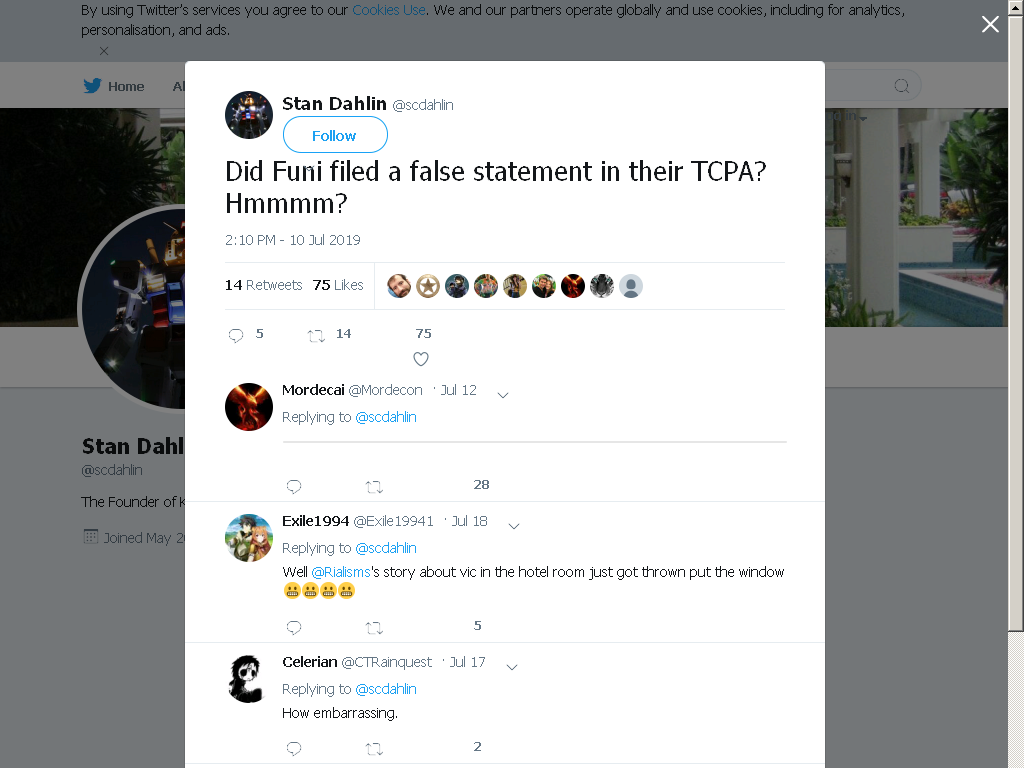Open the Cookies Use link

(389, 10)
